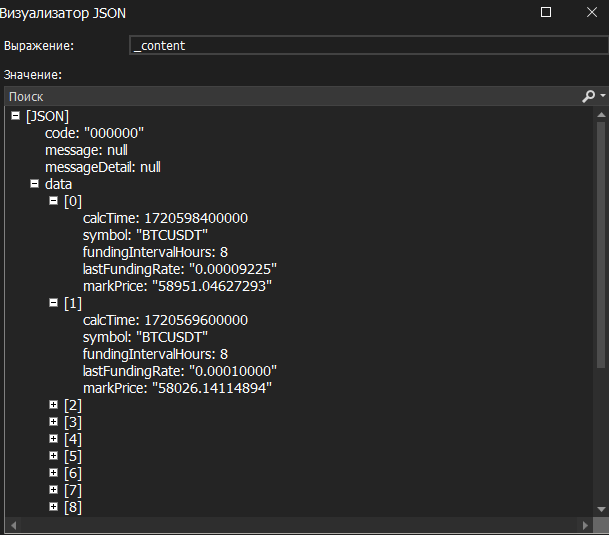
Task: Select lastFundingRate "0.00009225" row
Action: tap(179, 269)
